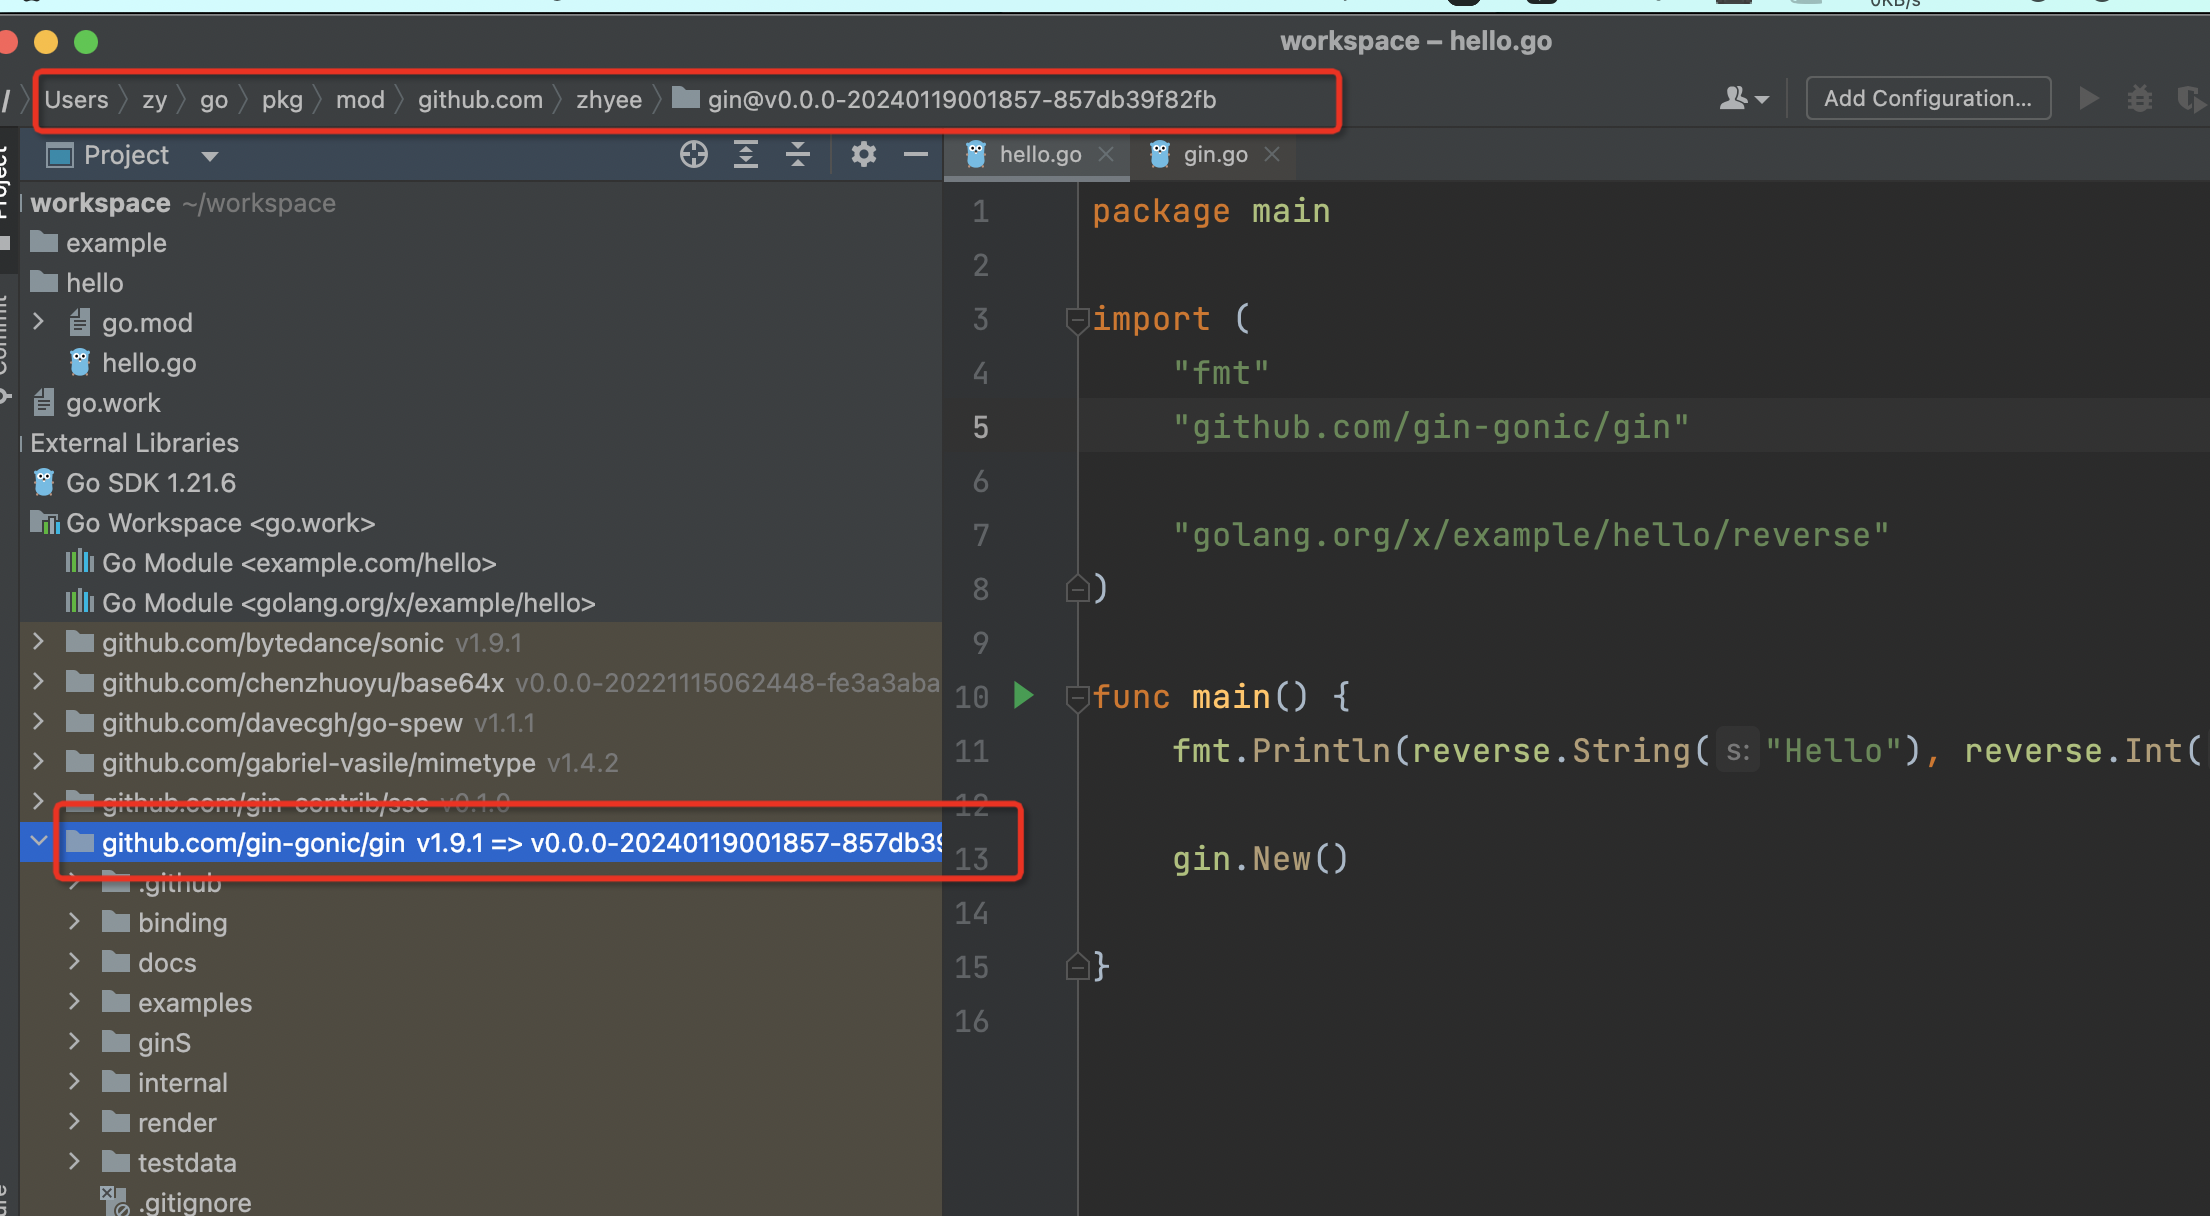Viewport: 2210px width, 1216px height.
Task: Click the Collapse All icon in Project panel
Action: pyautogui.click(x=798, y=154)
